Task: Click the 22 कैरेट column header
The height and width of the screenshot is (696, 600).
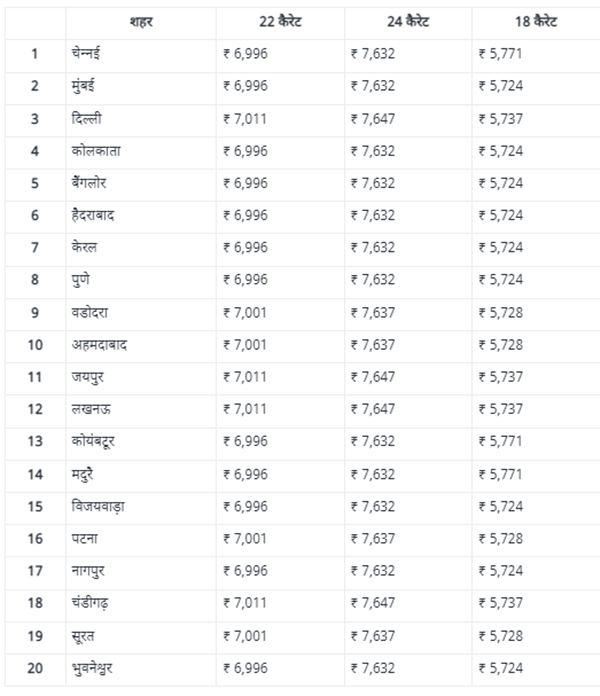Action: click(x=280, y=21)
